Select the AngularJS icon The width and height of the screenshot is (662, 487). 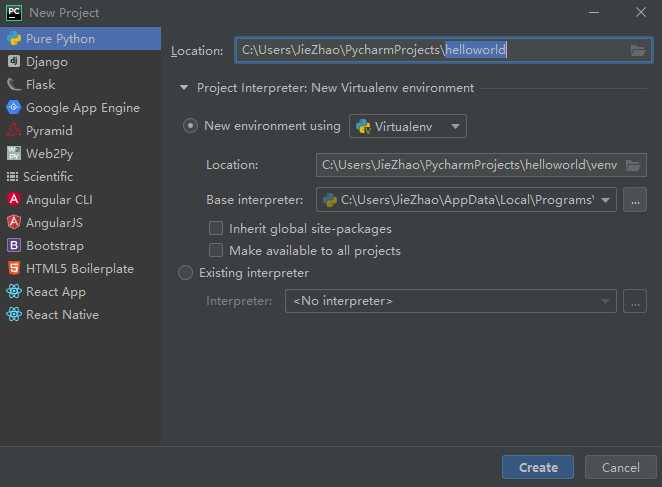point(14,222)
